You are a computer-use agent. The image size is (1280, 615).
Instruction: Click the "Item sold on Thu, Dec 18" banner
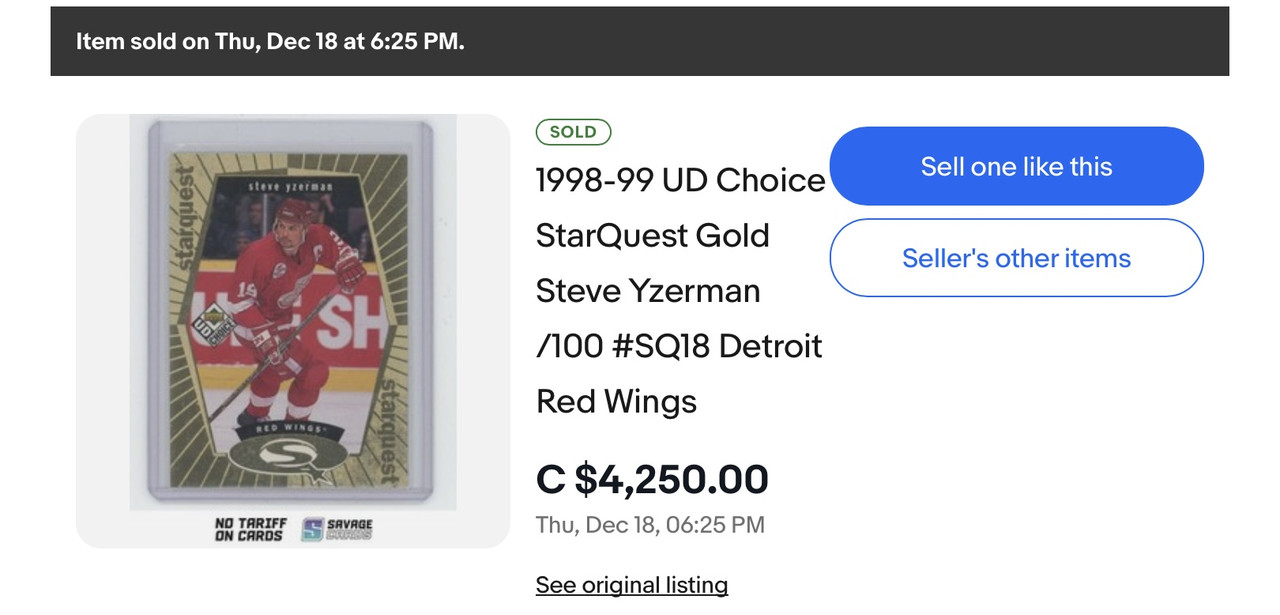270,42
